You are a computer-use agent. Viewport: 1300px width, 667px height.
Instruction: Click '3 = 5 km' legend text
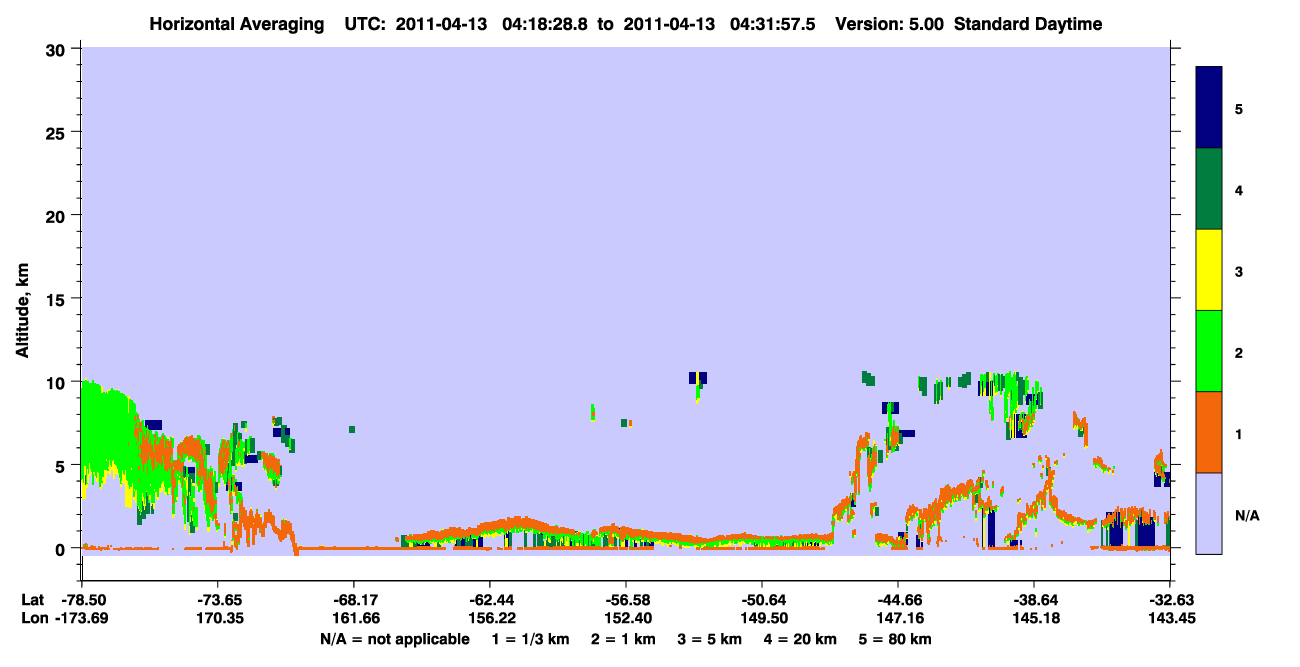(x=710, y=639)
